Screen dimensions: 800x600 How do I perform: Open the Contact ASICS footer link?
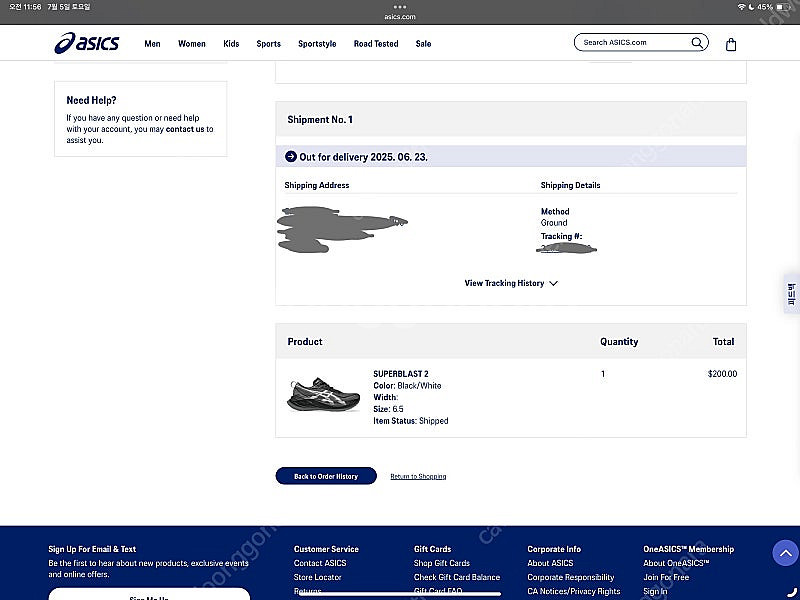[320, 563]
